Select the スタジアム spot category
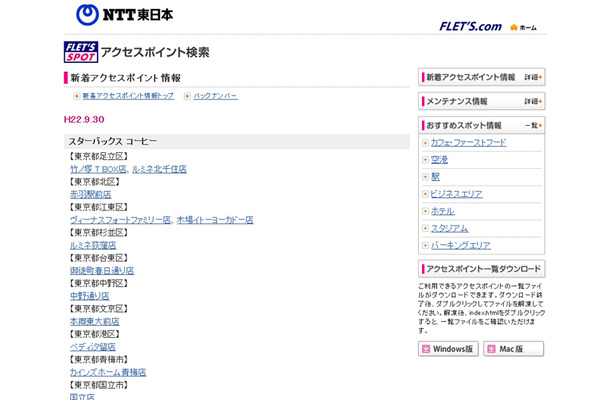 point(450,228)
